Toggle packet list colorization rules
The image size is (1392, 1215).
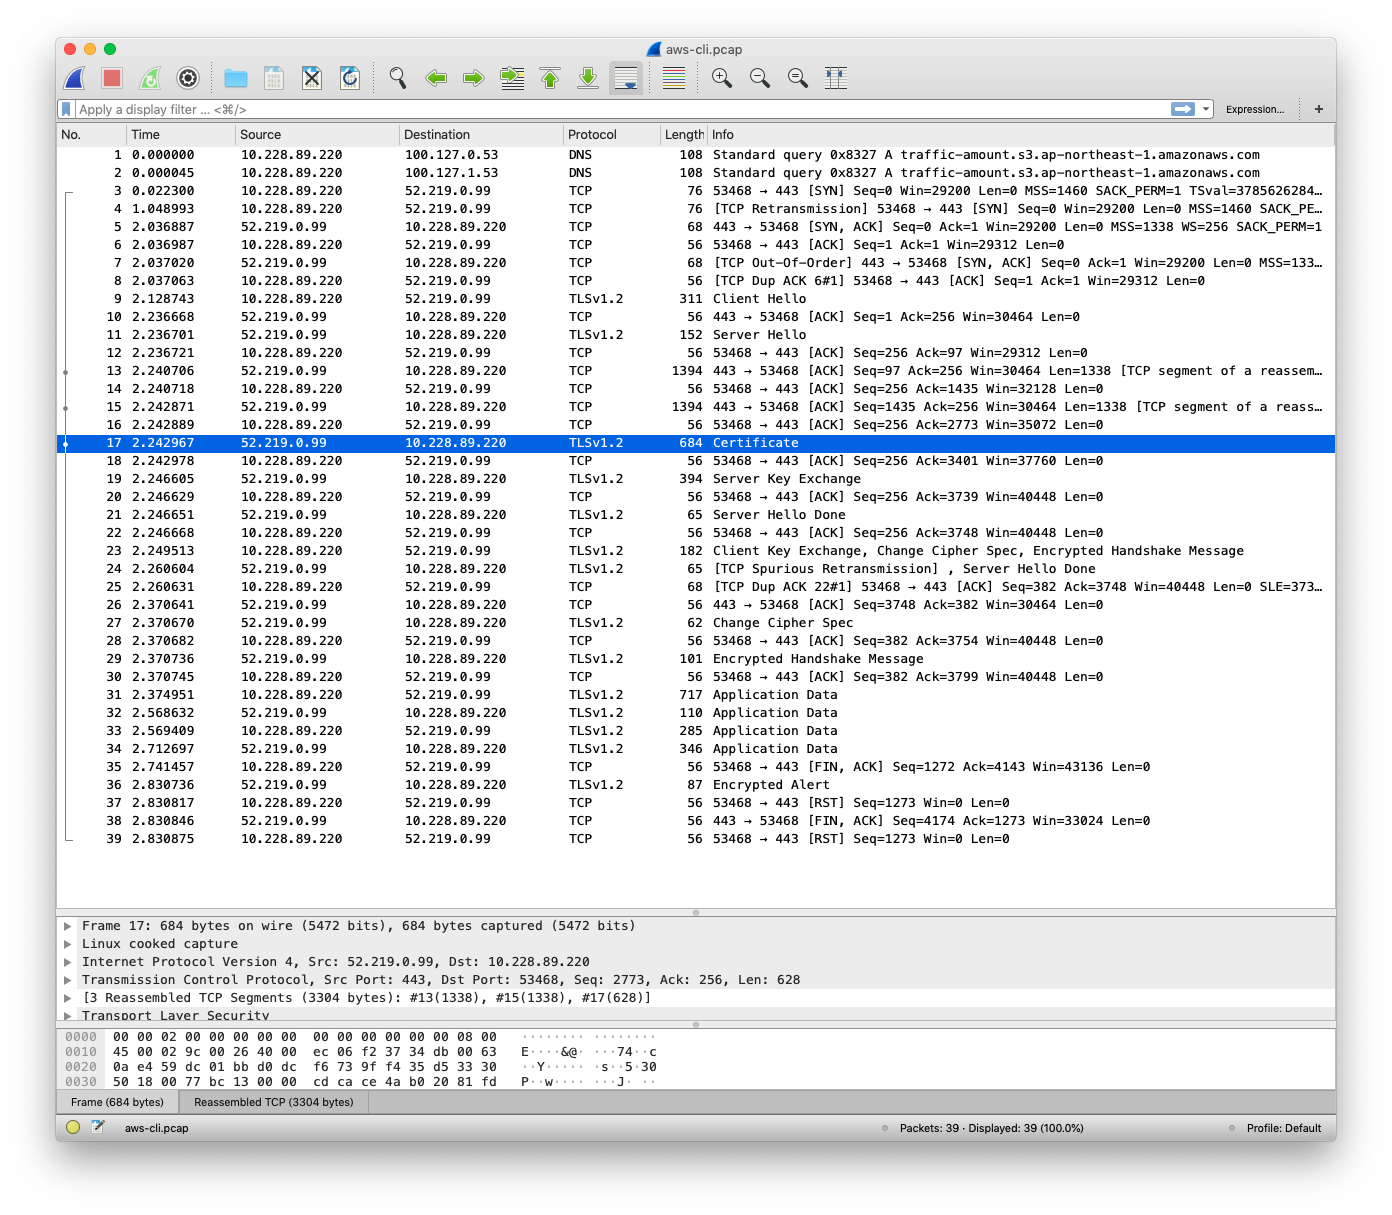tap(674, 78)
